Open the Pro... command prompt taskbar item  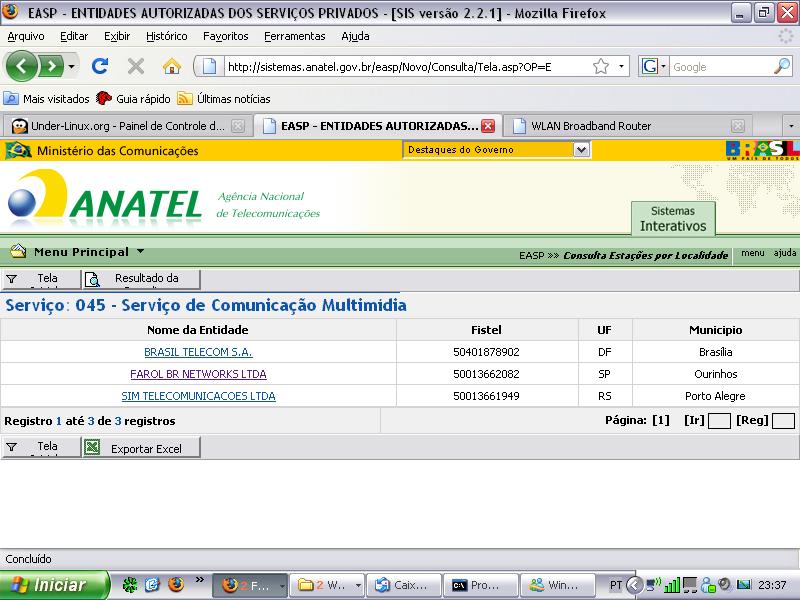[x=482, y=585]
